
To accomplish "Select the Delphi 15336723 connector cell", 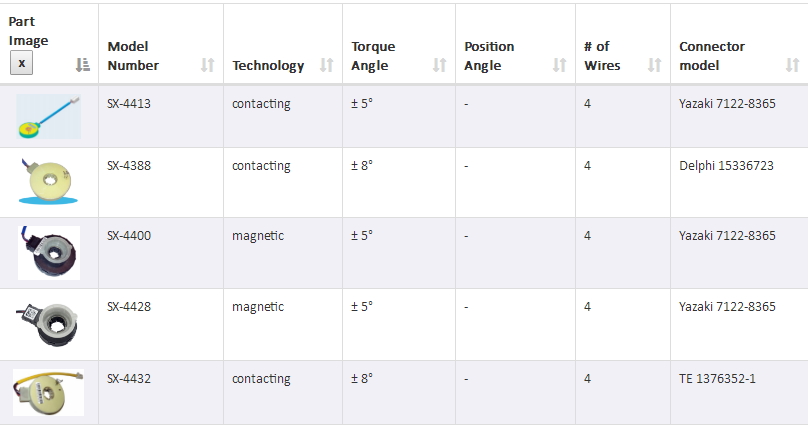I will (x=726, y=165).
